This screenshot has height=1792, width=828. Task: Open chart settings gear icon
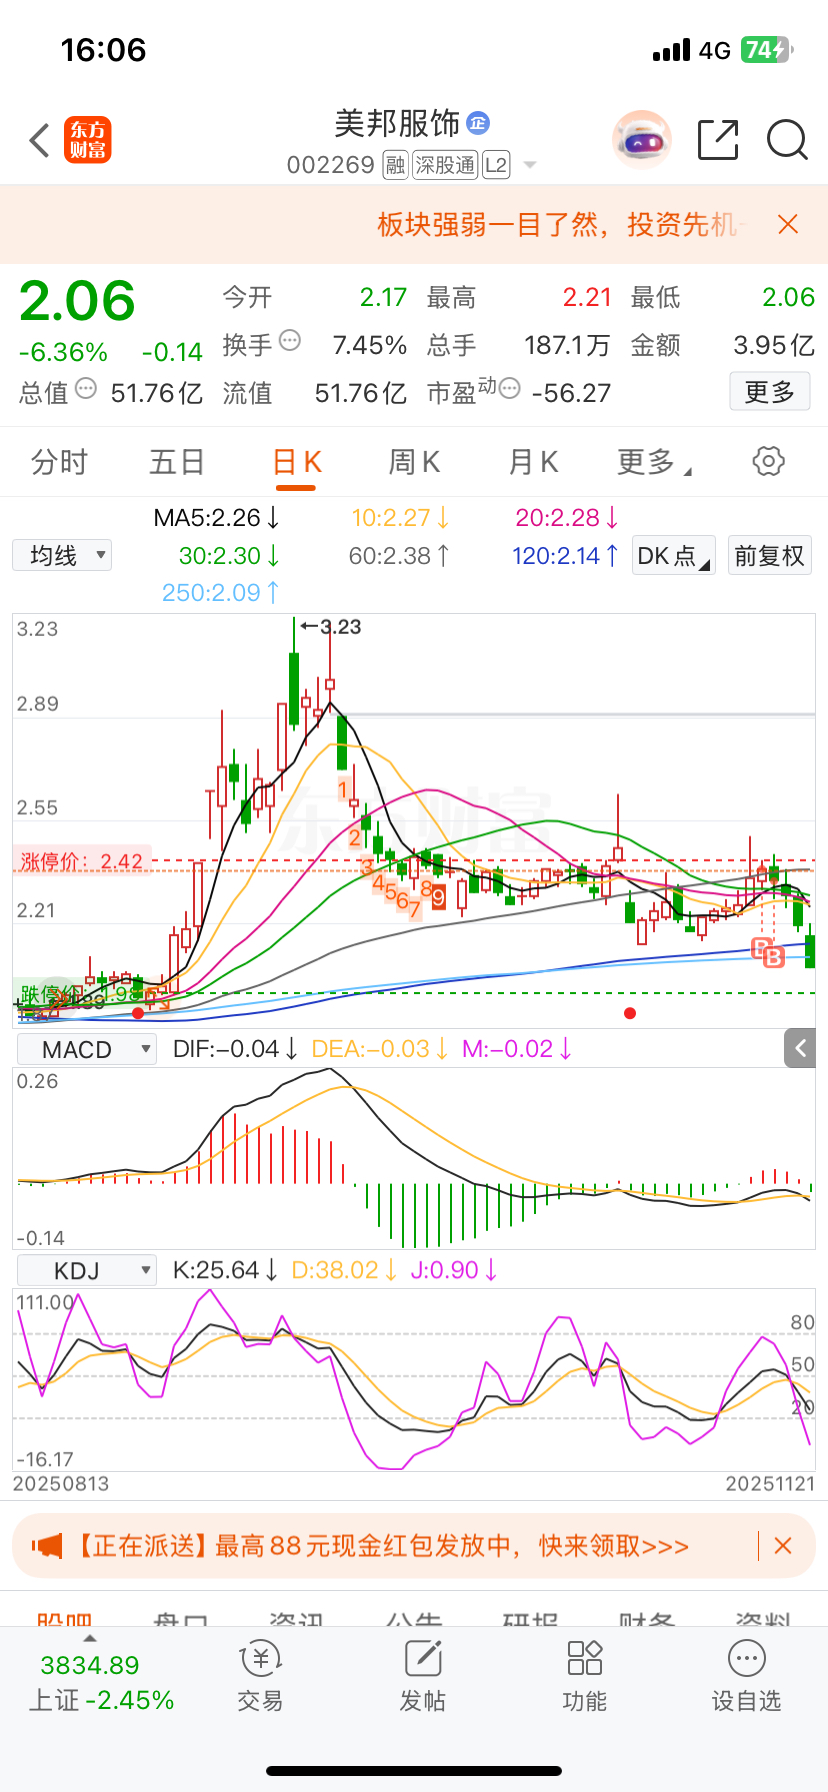click(768, 461)
